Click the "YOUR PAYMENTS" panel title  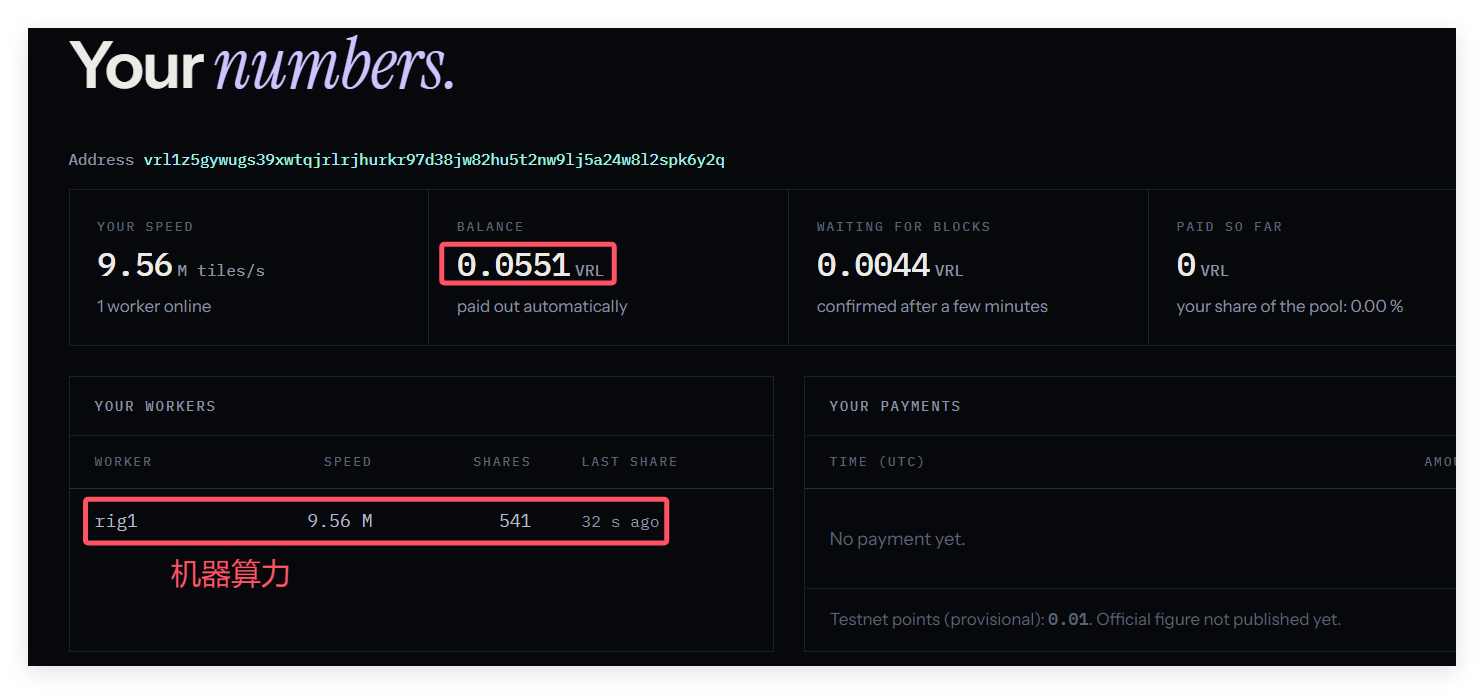click(x=895, y=406)
